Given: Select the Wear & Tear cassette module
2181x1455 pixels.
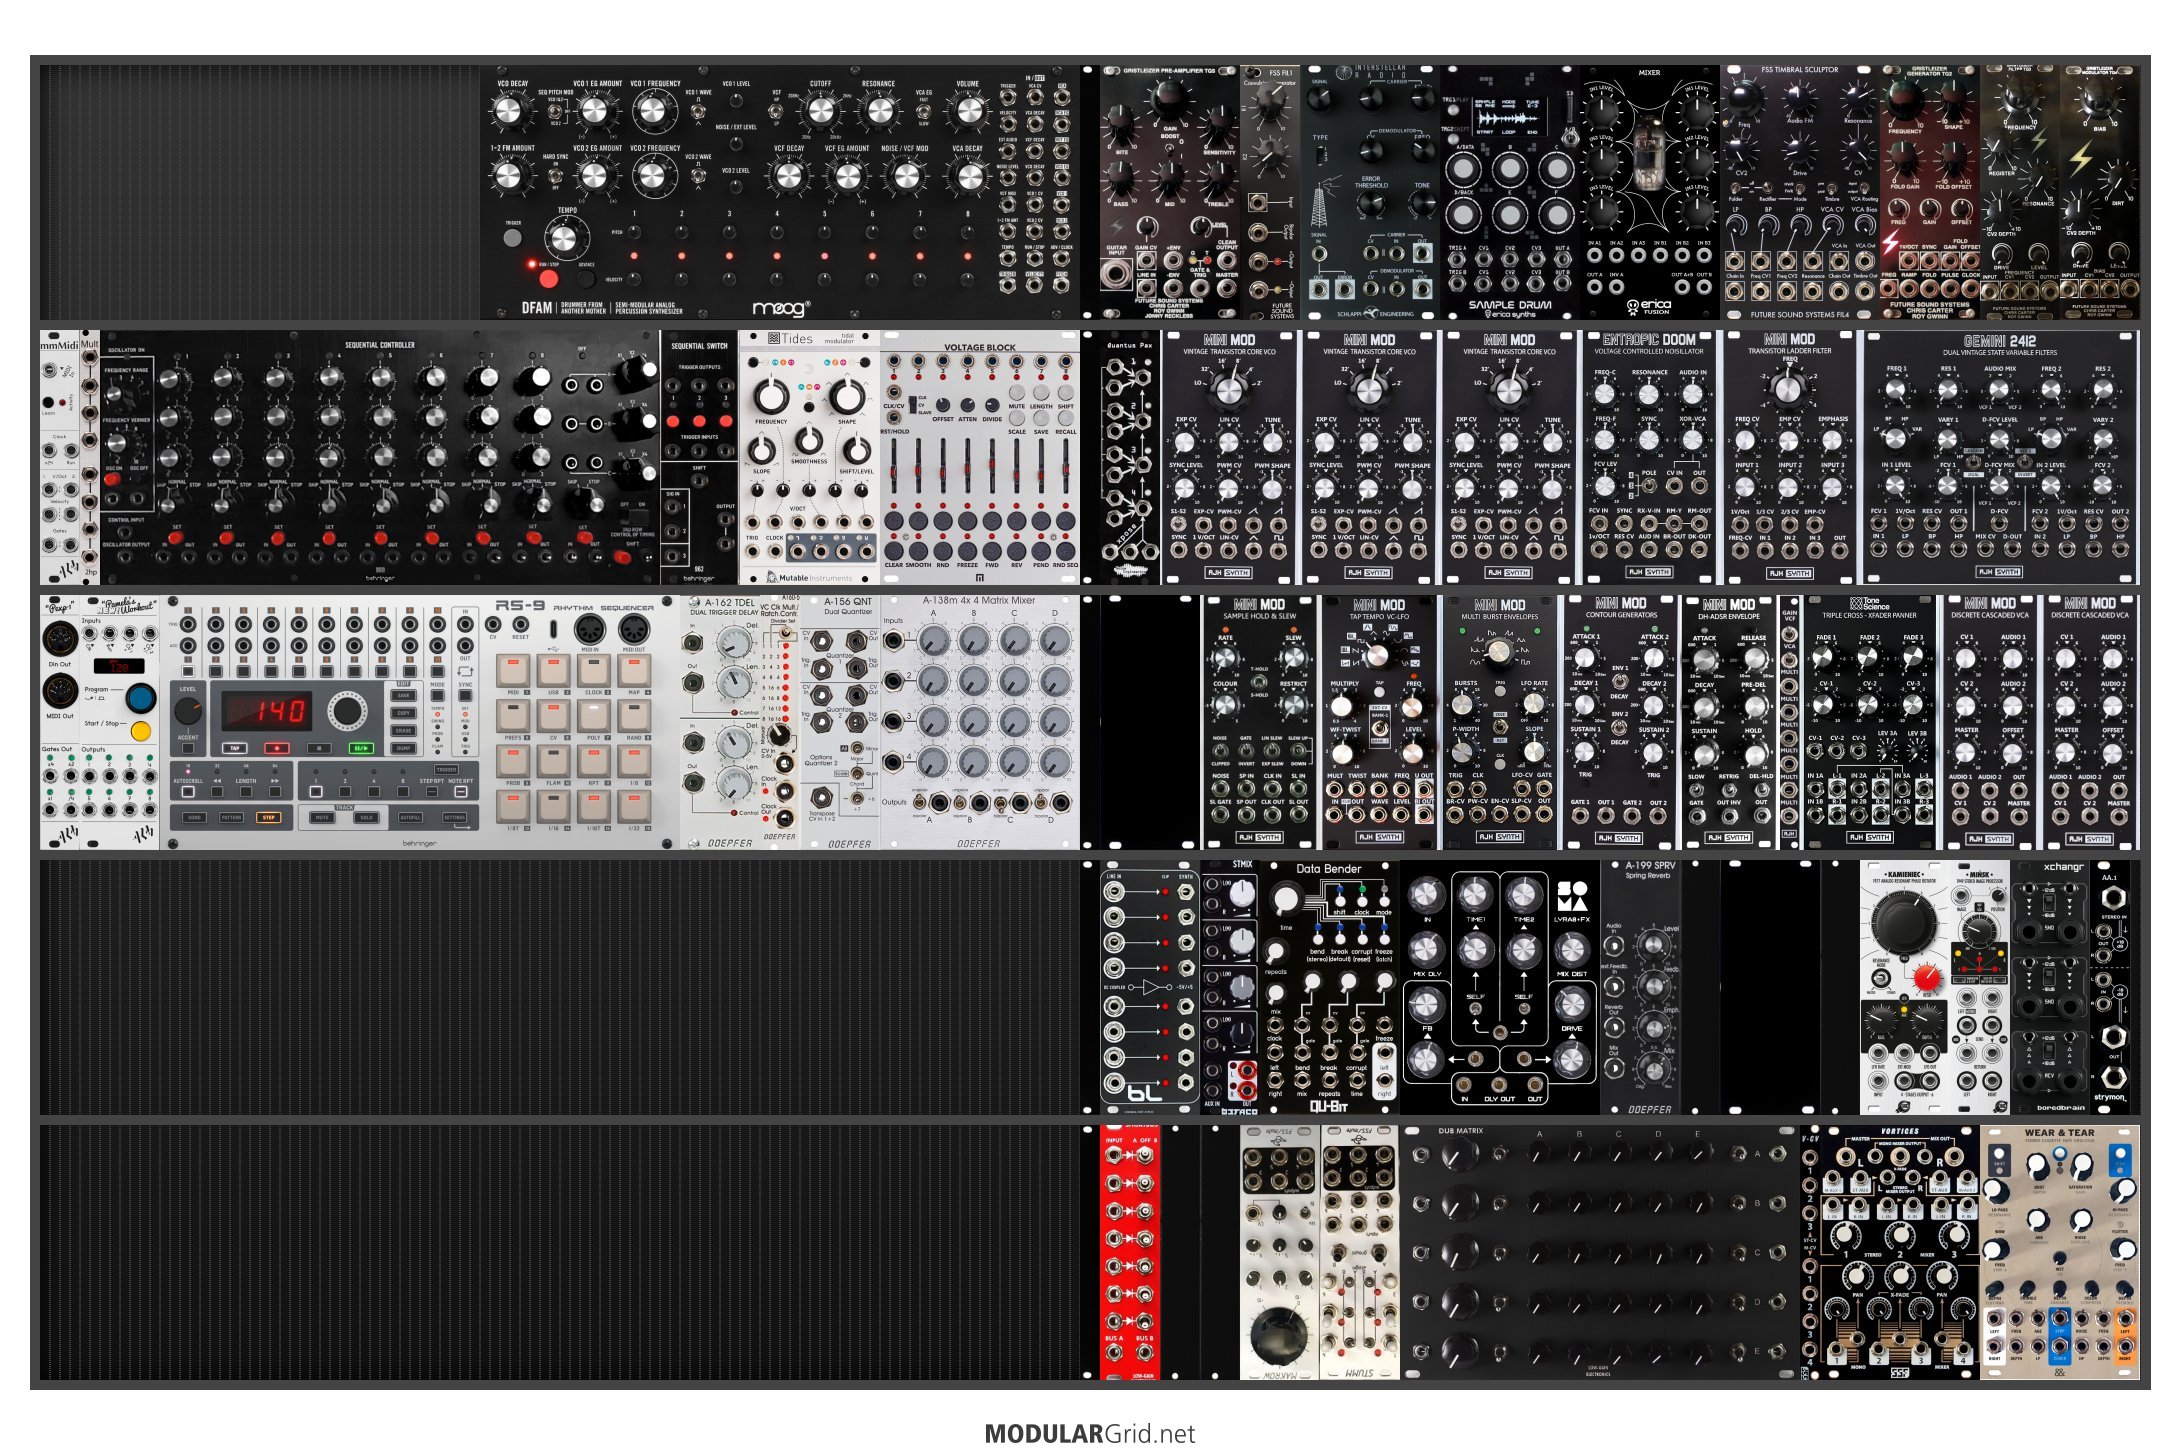Looking at the screenshot, I should coord(2060,1253).
